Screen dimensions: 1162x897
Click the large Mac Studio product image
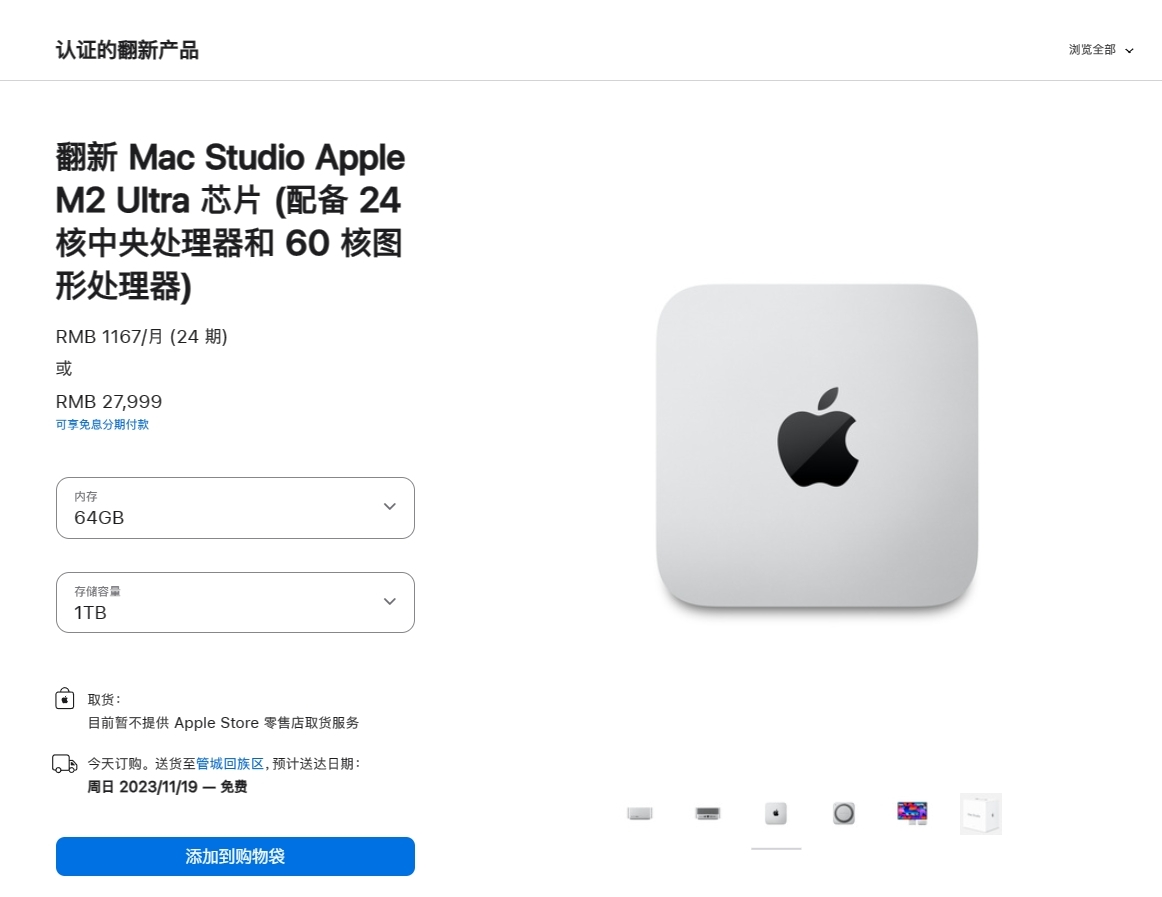pyautogui.click(x=816, y=446)
